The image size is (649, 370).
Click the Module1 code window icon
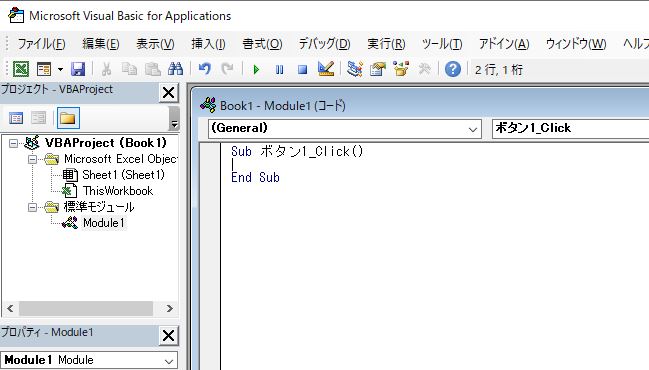coord(208,105)
